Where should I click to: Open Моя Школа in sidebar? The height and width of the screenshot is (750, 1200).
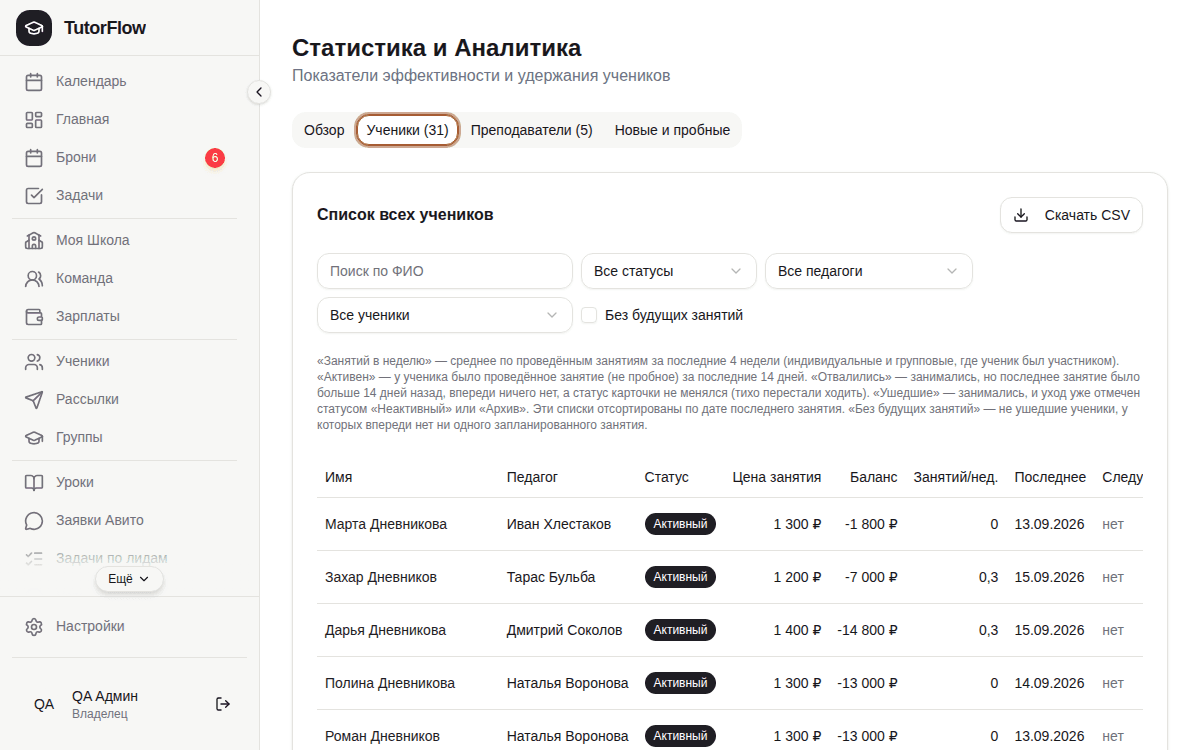126,240
